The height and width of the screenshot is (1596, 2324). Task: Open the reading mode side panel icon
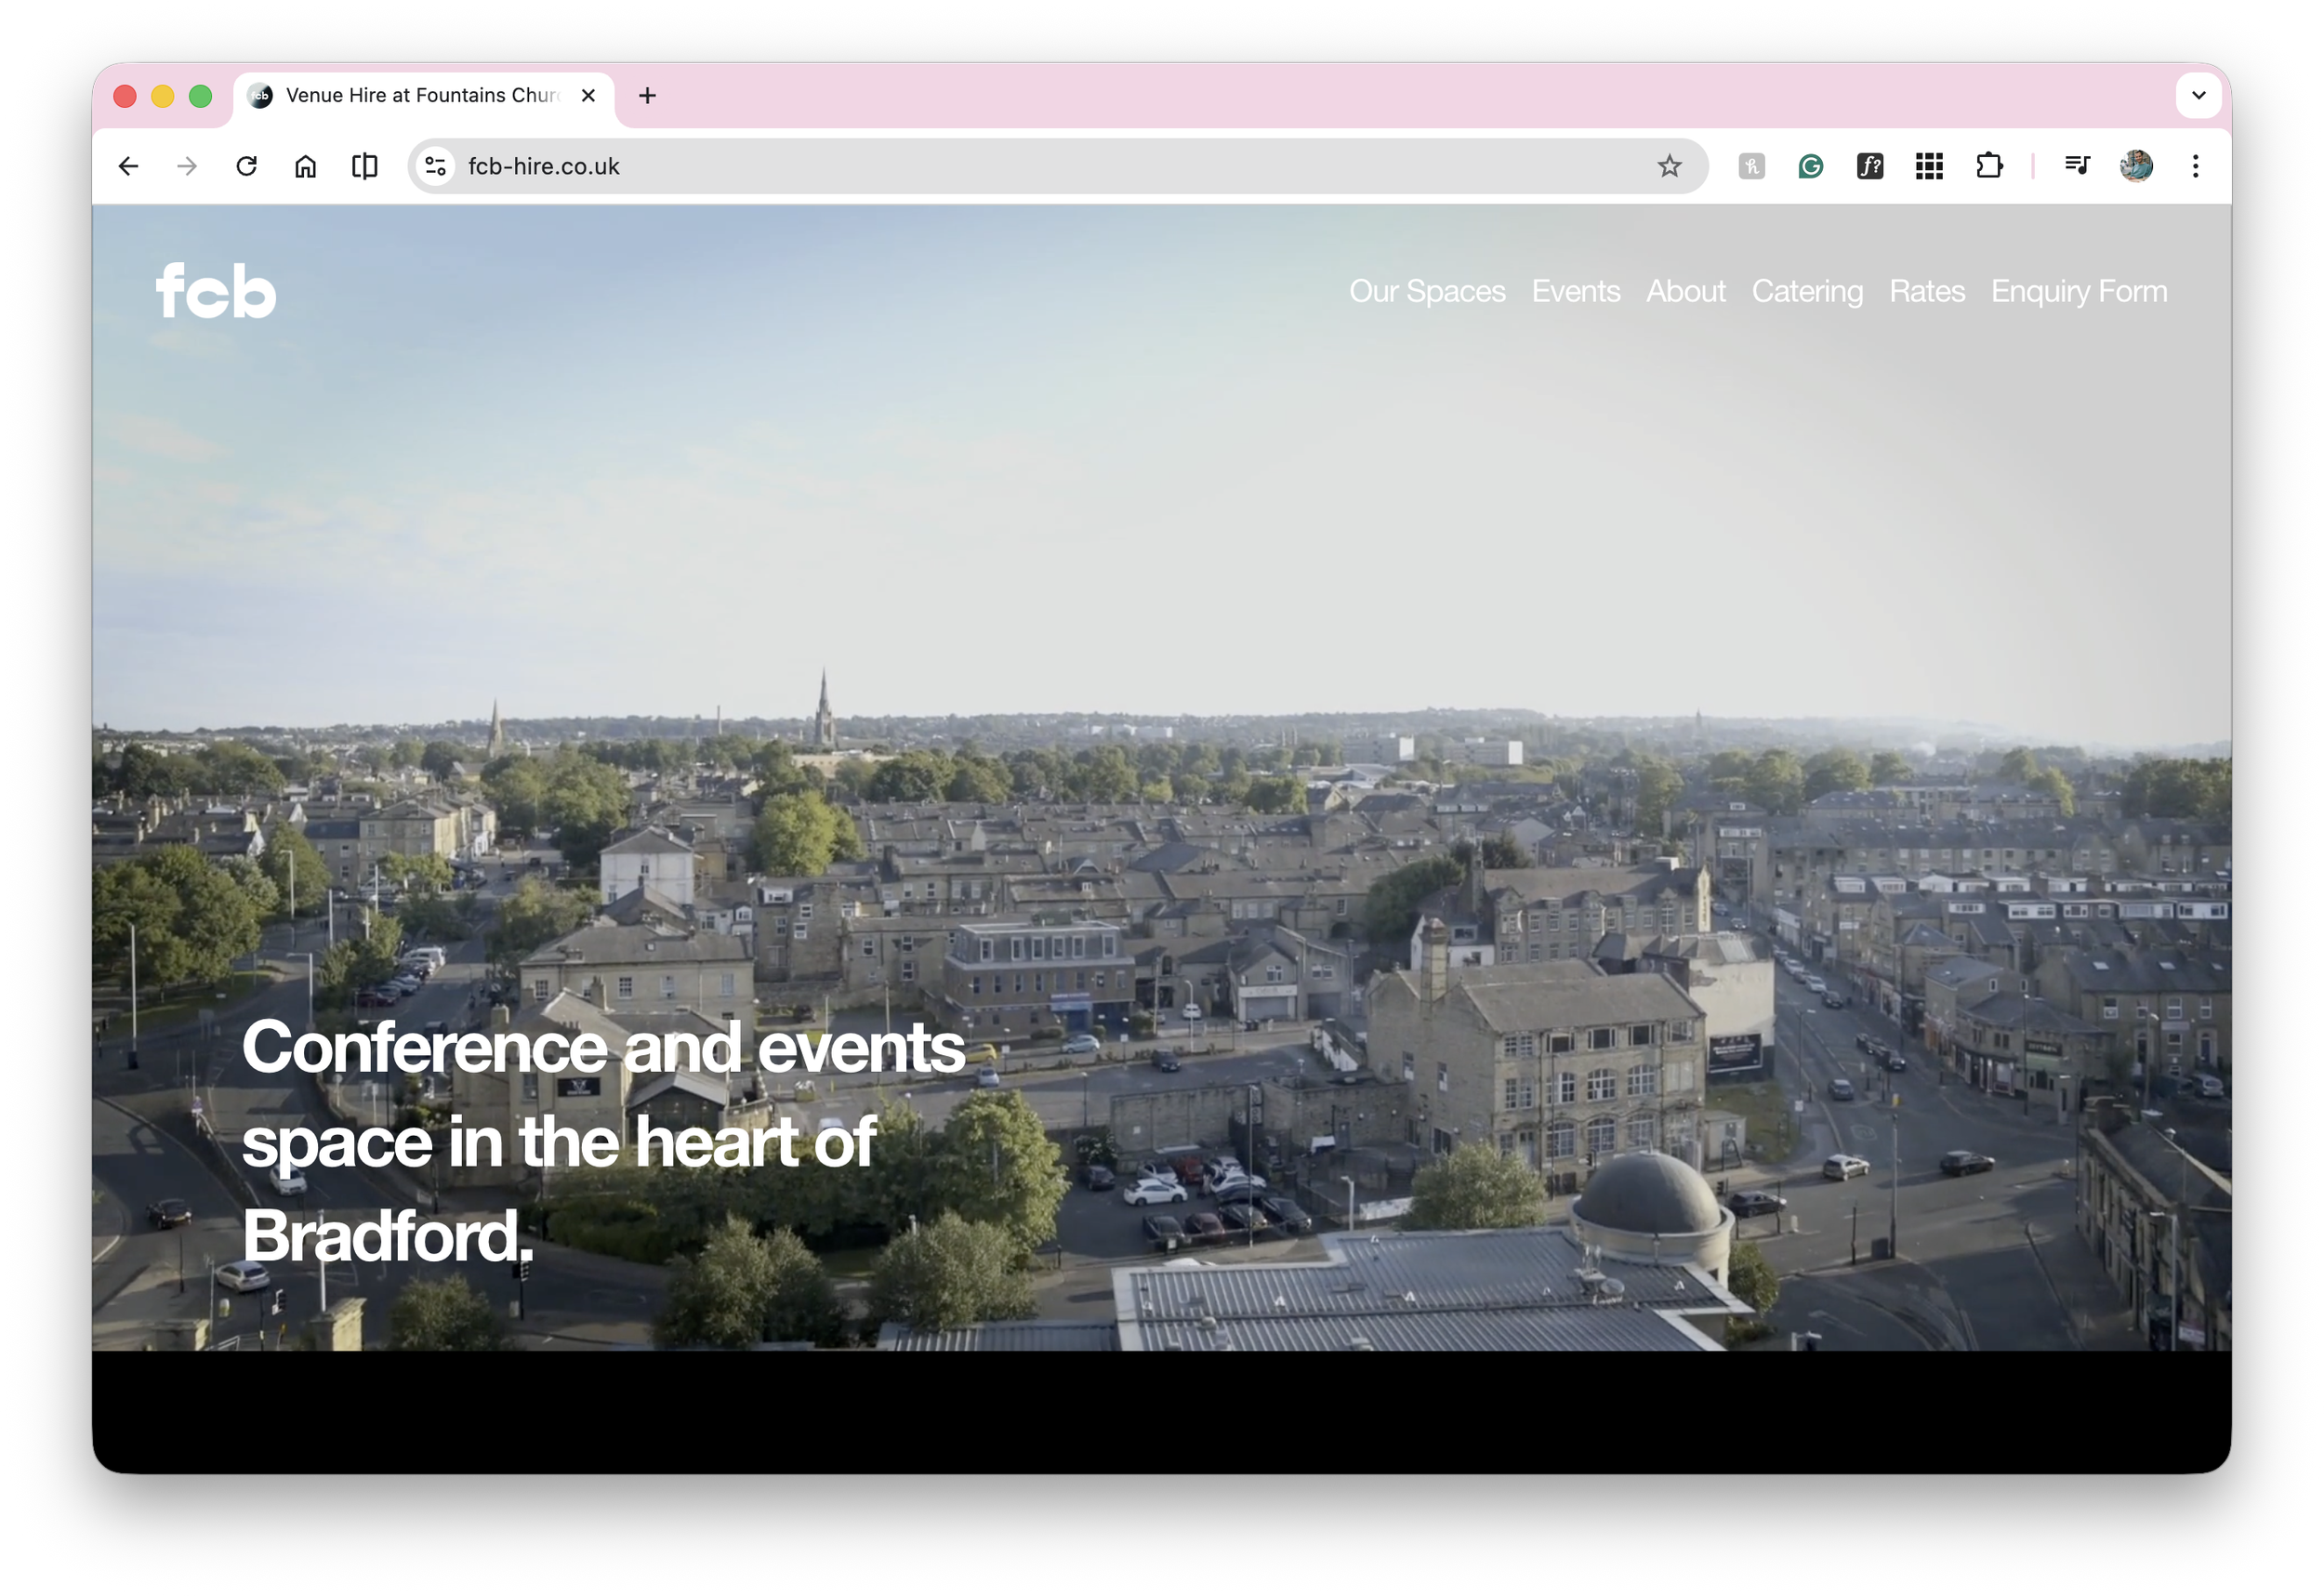(x=365, y=166)
